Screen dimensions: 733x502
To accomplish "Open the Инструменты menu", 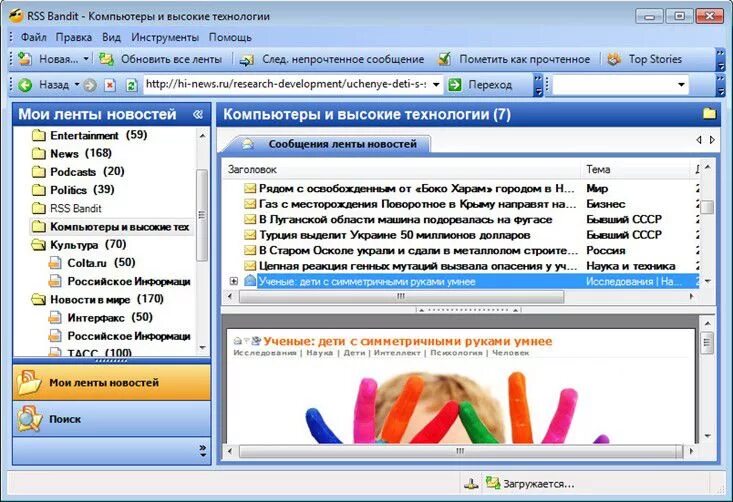I will pos(165,37).
